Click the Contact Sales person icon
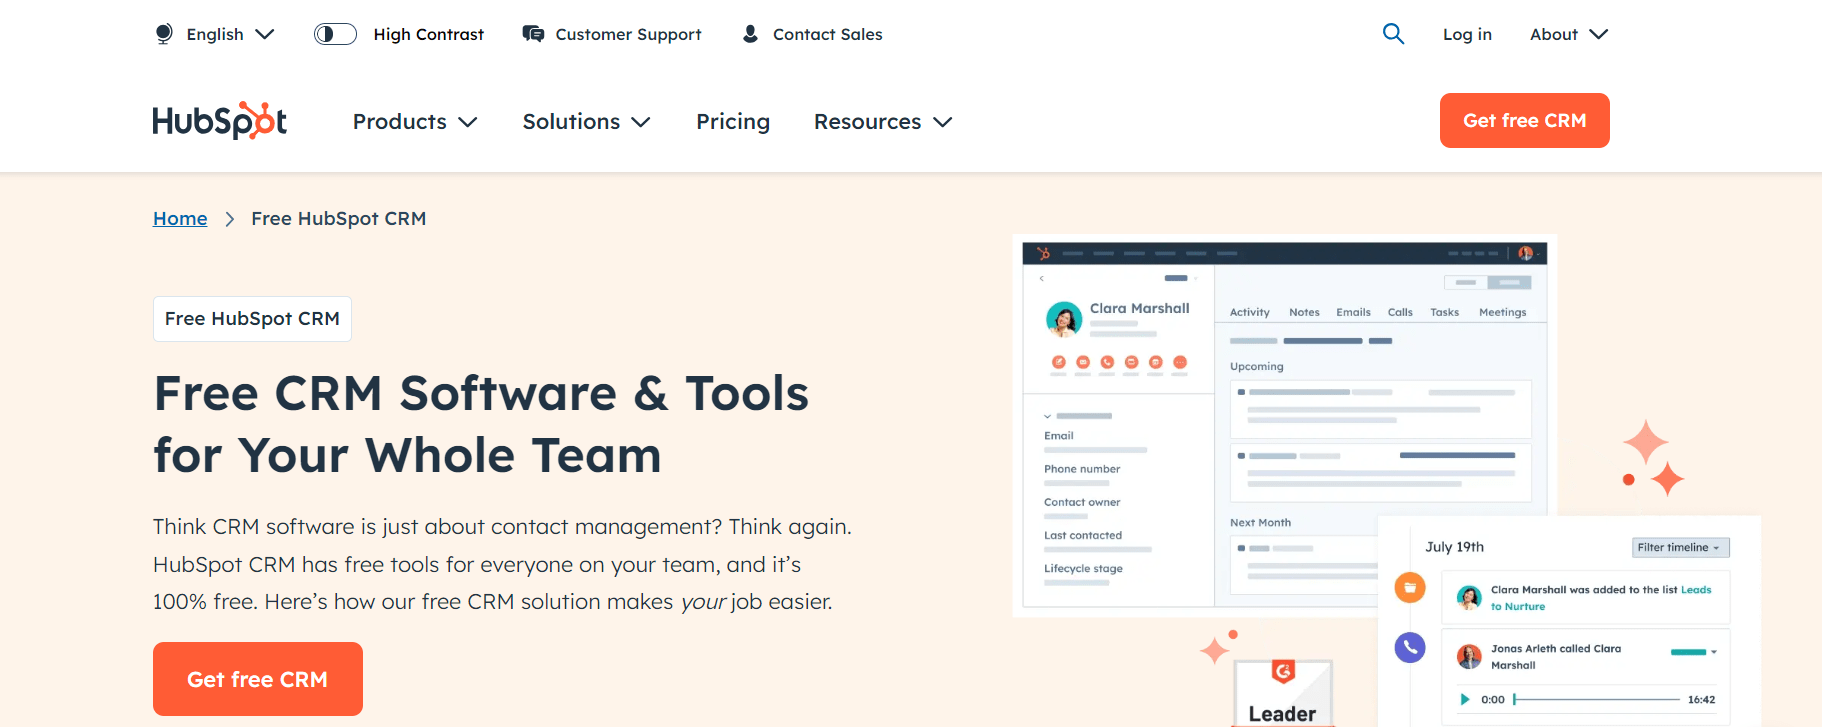Viewport: 1822px width, 727px height. click(x=750, y=34)
